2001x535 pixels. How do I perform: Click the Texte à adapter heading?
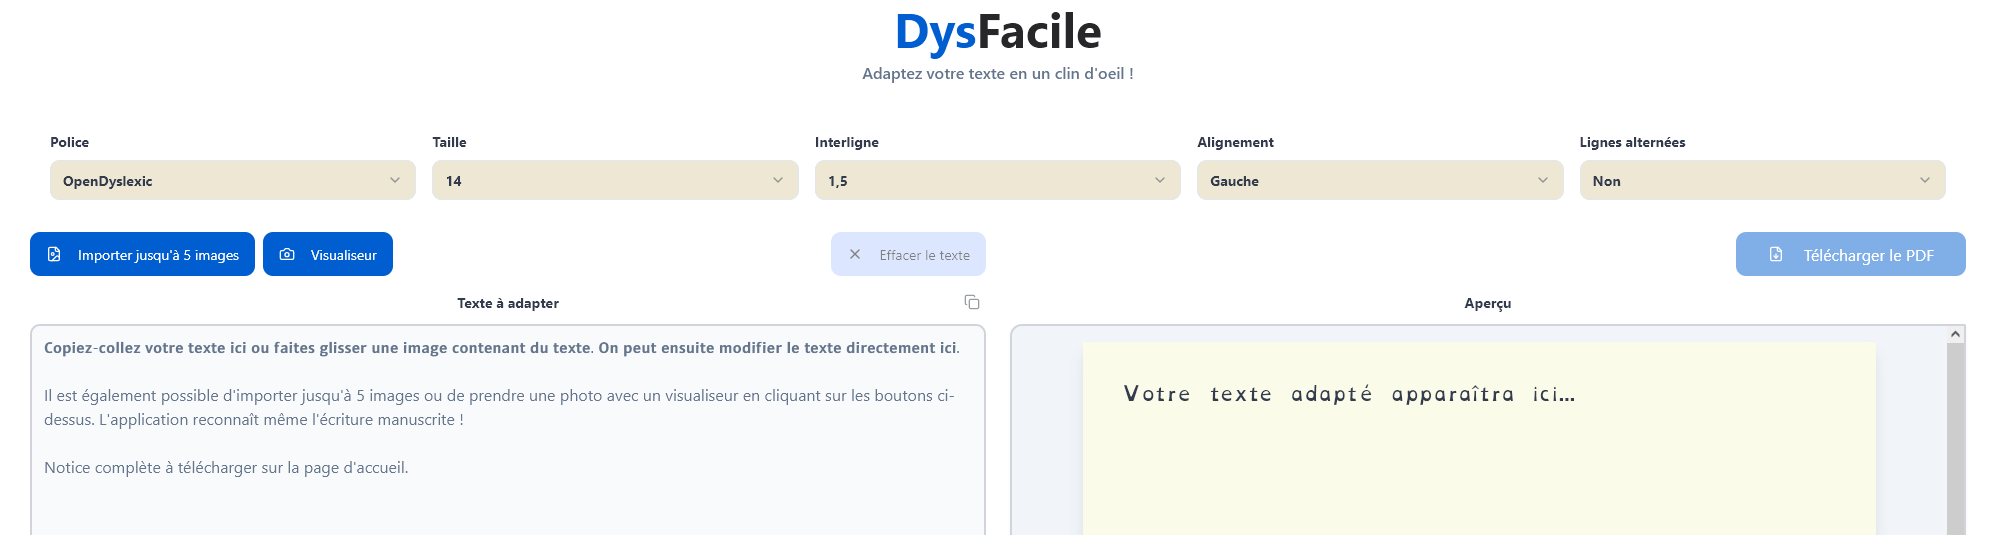pos(507,303)
